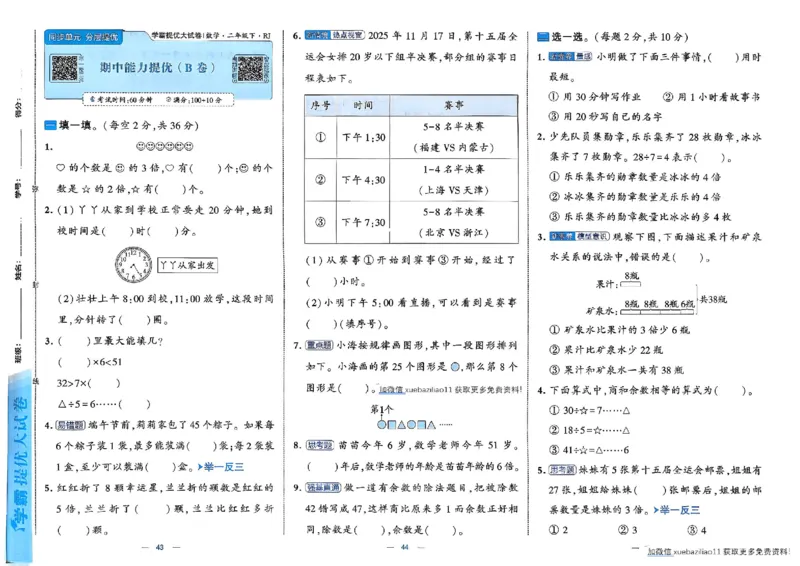Click the 第1个 label above the shapes
800x566 pixels.
pyautogui.click(x=382, y=409)
